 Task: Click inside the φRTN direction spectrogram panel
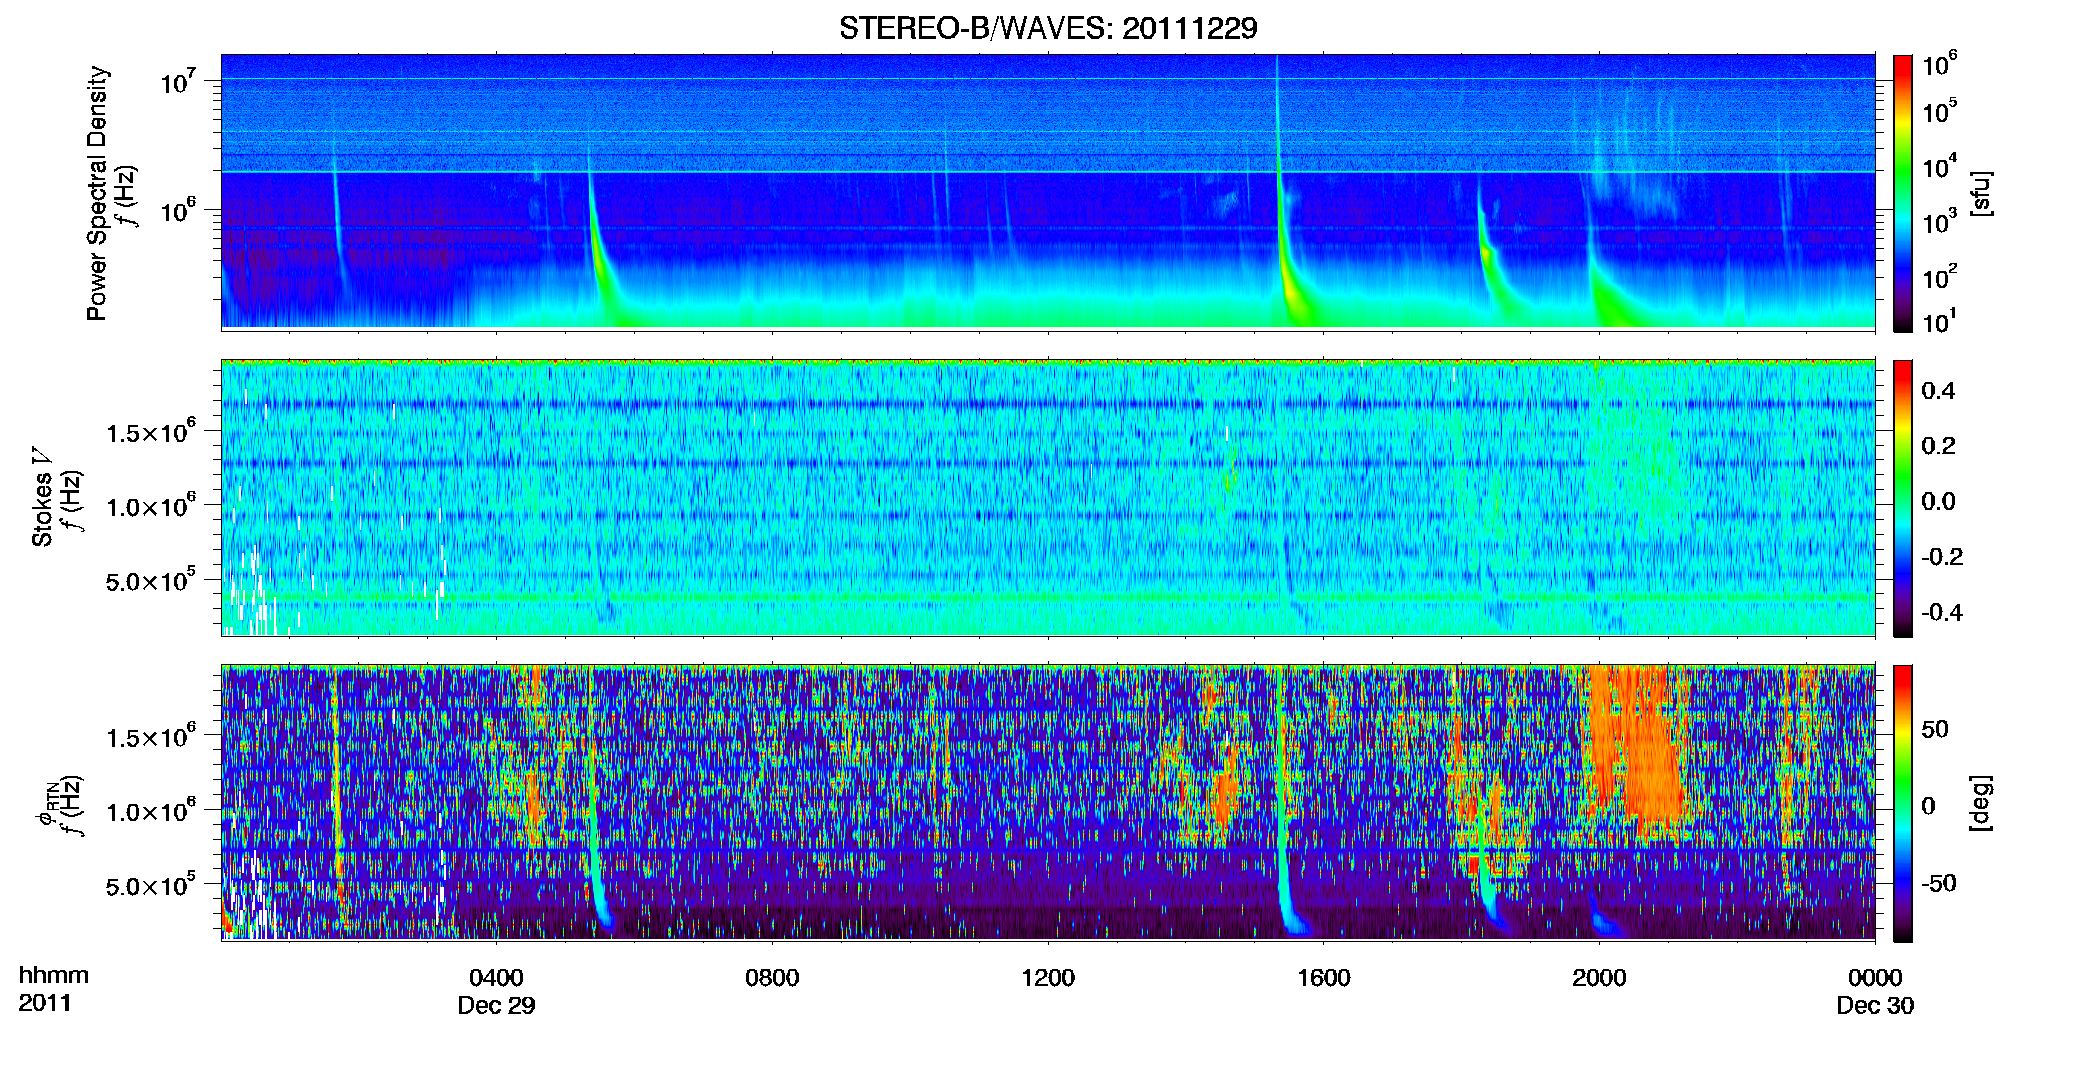coord(1048,803)
